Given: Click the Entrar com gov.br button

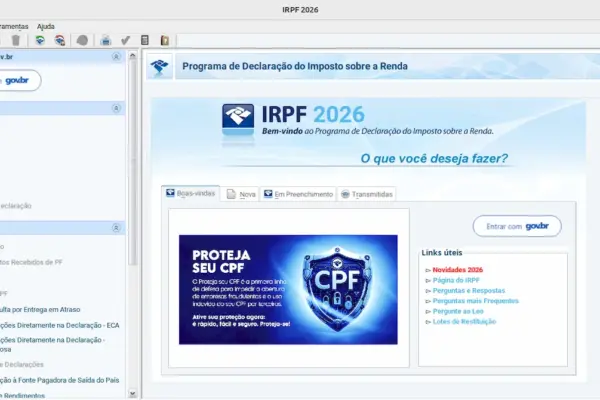Looking at the screenshot, I should [517, 226].
